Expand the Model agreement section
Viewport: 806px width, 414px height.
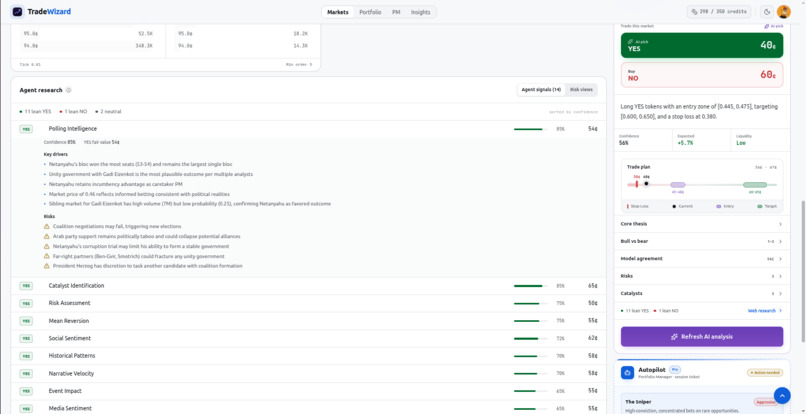702,259
